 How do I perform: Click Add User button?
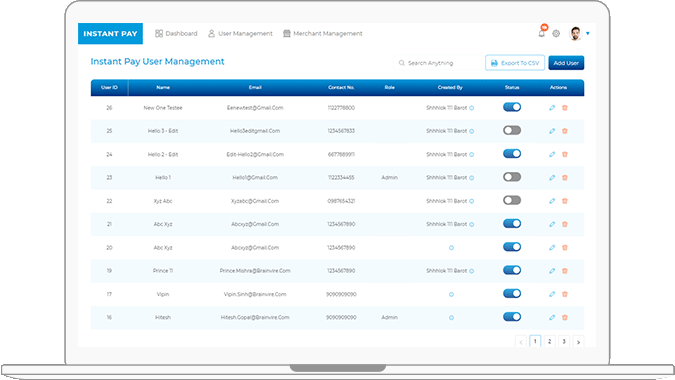pyautogui.click(x=566, y=63)
